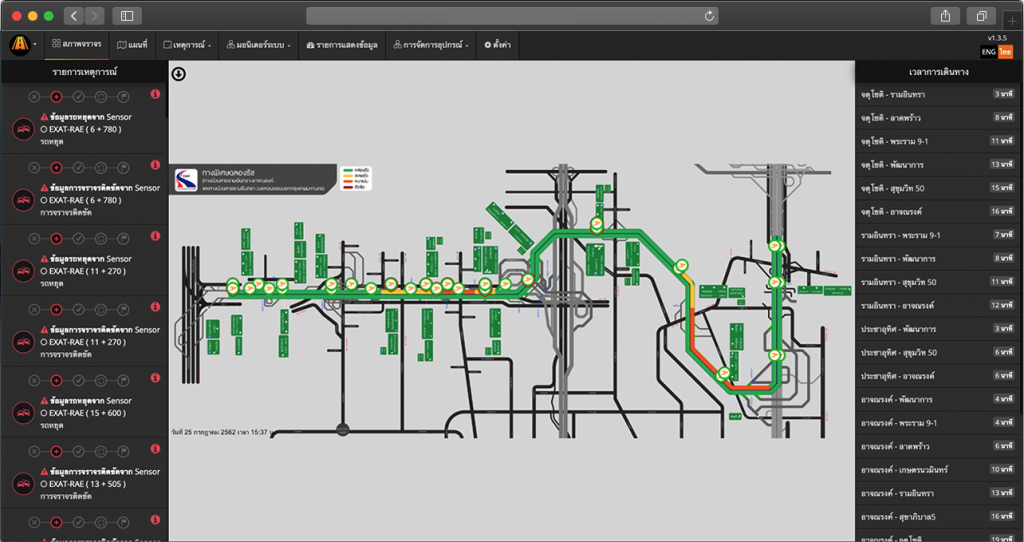This screenshot has width=1024, height=542.
Task: Toggle Safari's sidebar button
Action: pos(127,16)
